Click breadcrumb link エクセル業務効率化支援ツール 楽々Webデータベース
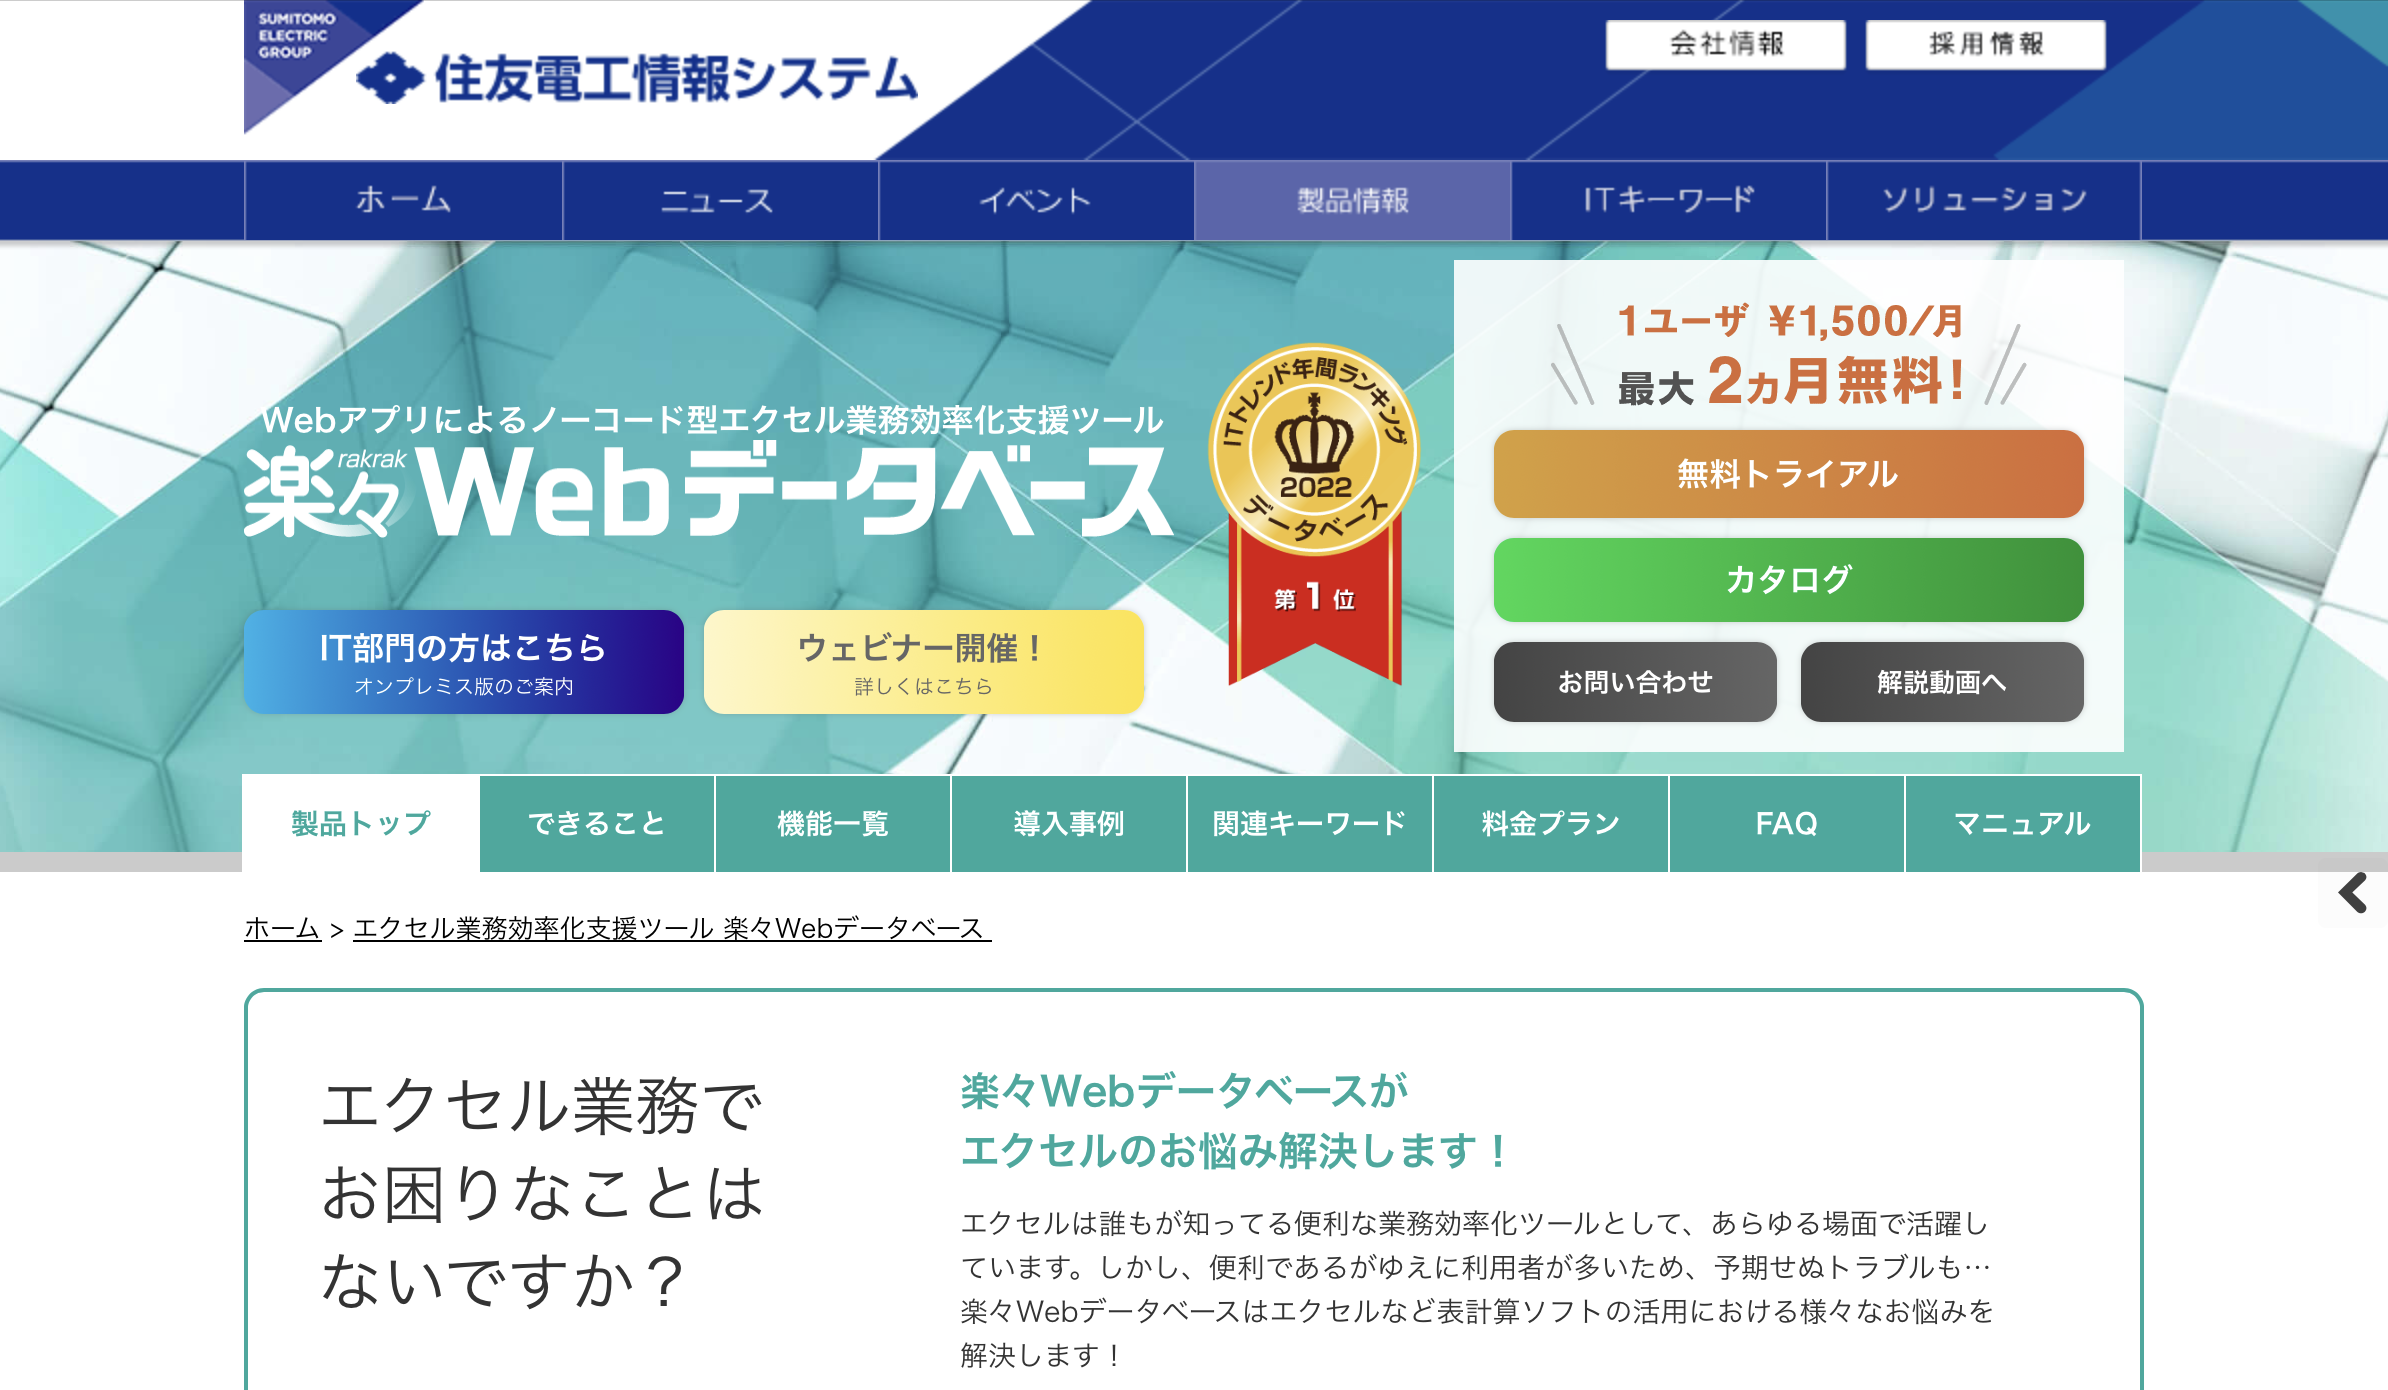Screen dimensions: 2388x1390 pyautogui.click(x=672, y=928)
